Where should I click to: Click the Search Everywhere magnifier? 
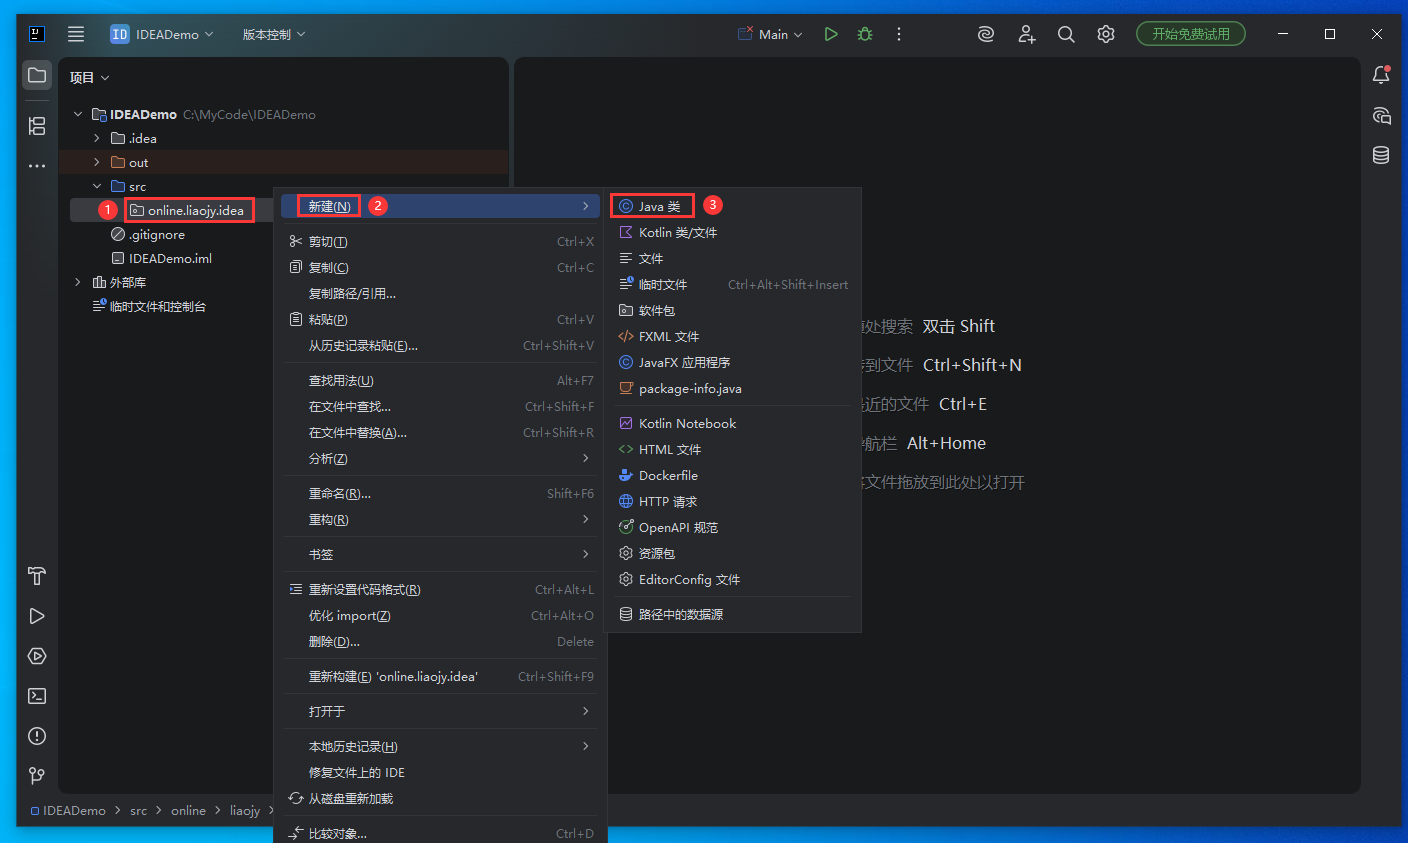[1066, 34]
